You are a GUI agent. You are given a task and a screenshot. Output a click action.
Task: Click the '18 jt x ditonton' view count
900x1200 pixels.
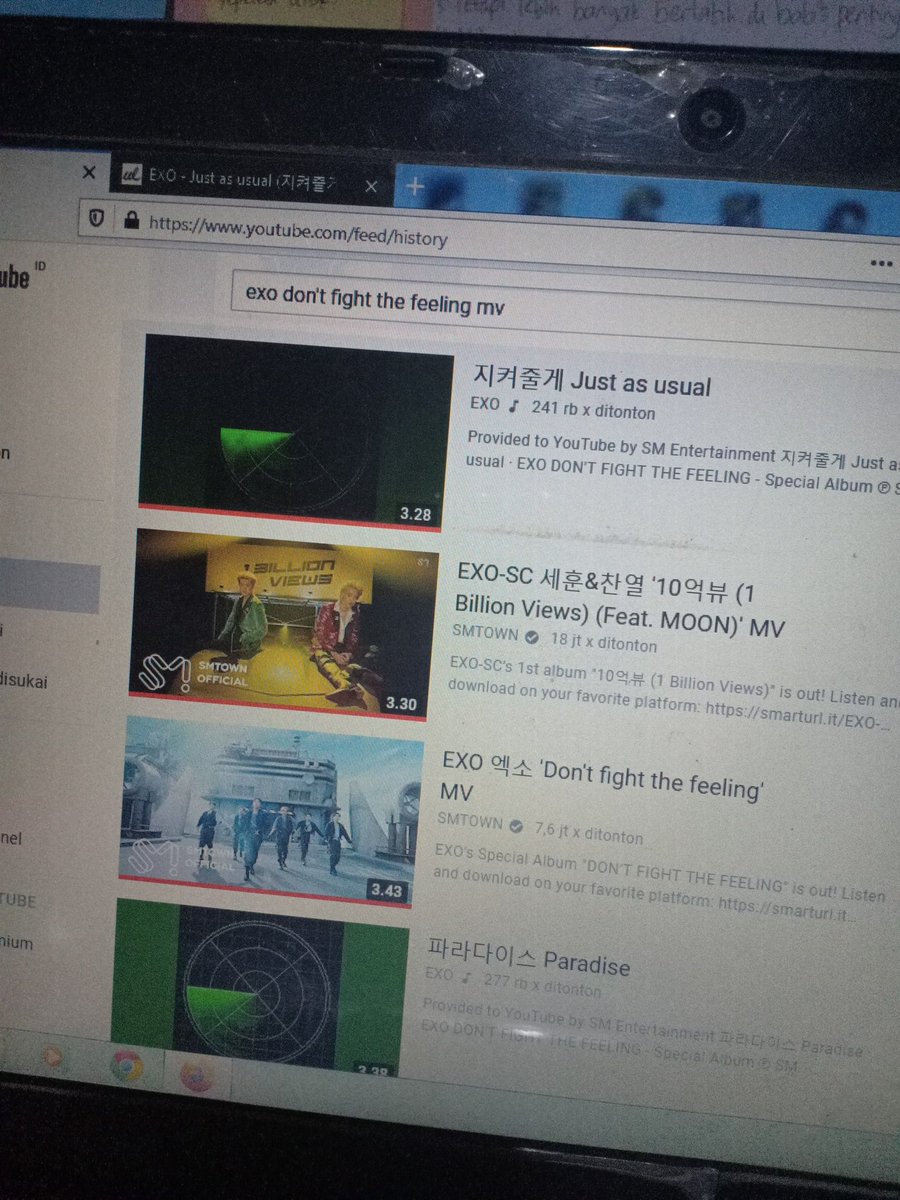604,641
